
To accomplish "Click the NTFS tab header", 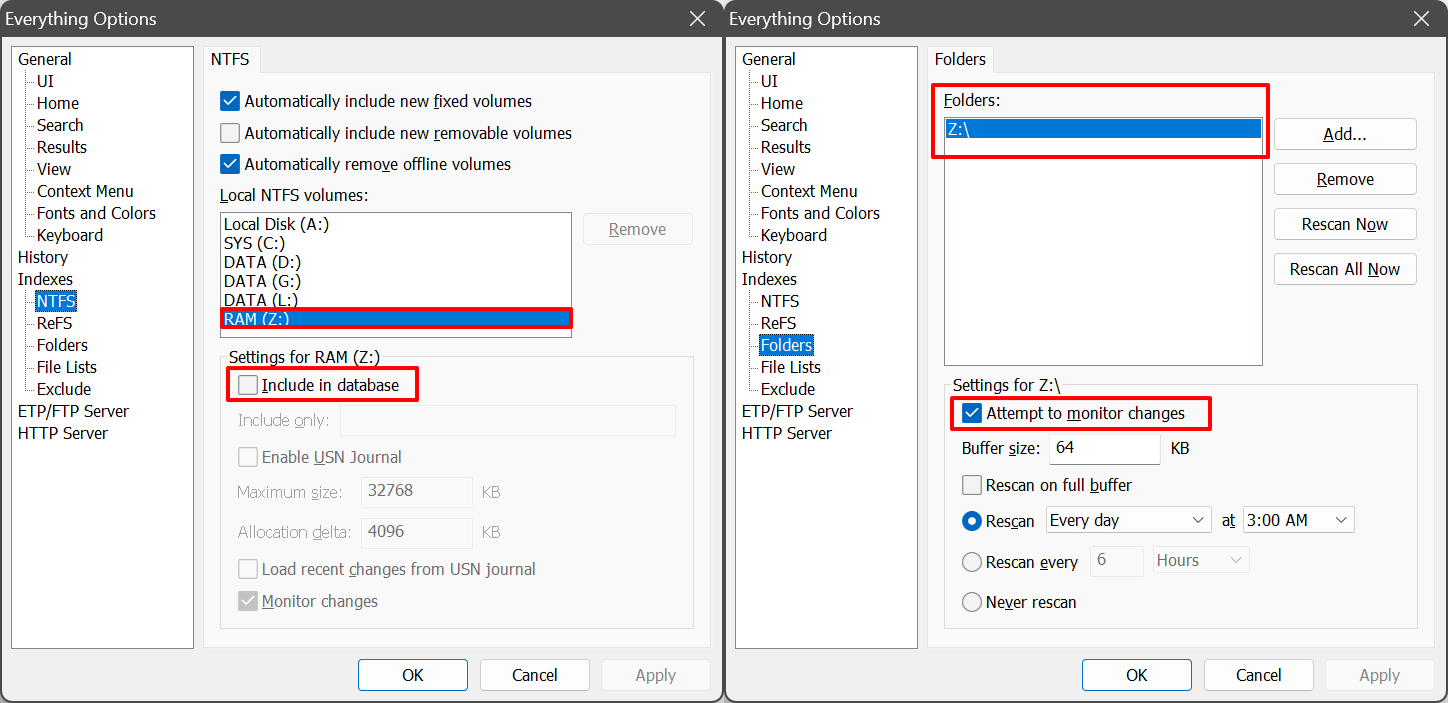I will (231, 59).
